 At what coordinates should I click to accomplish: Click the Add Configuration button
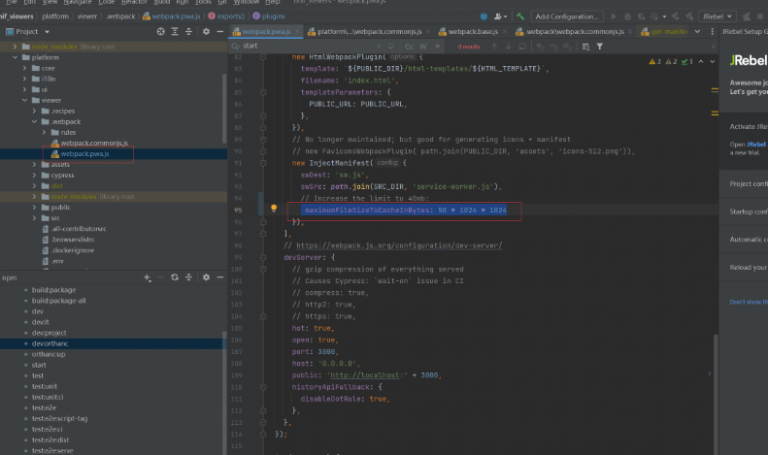[567, 17]
